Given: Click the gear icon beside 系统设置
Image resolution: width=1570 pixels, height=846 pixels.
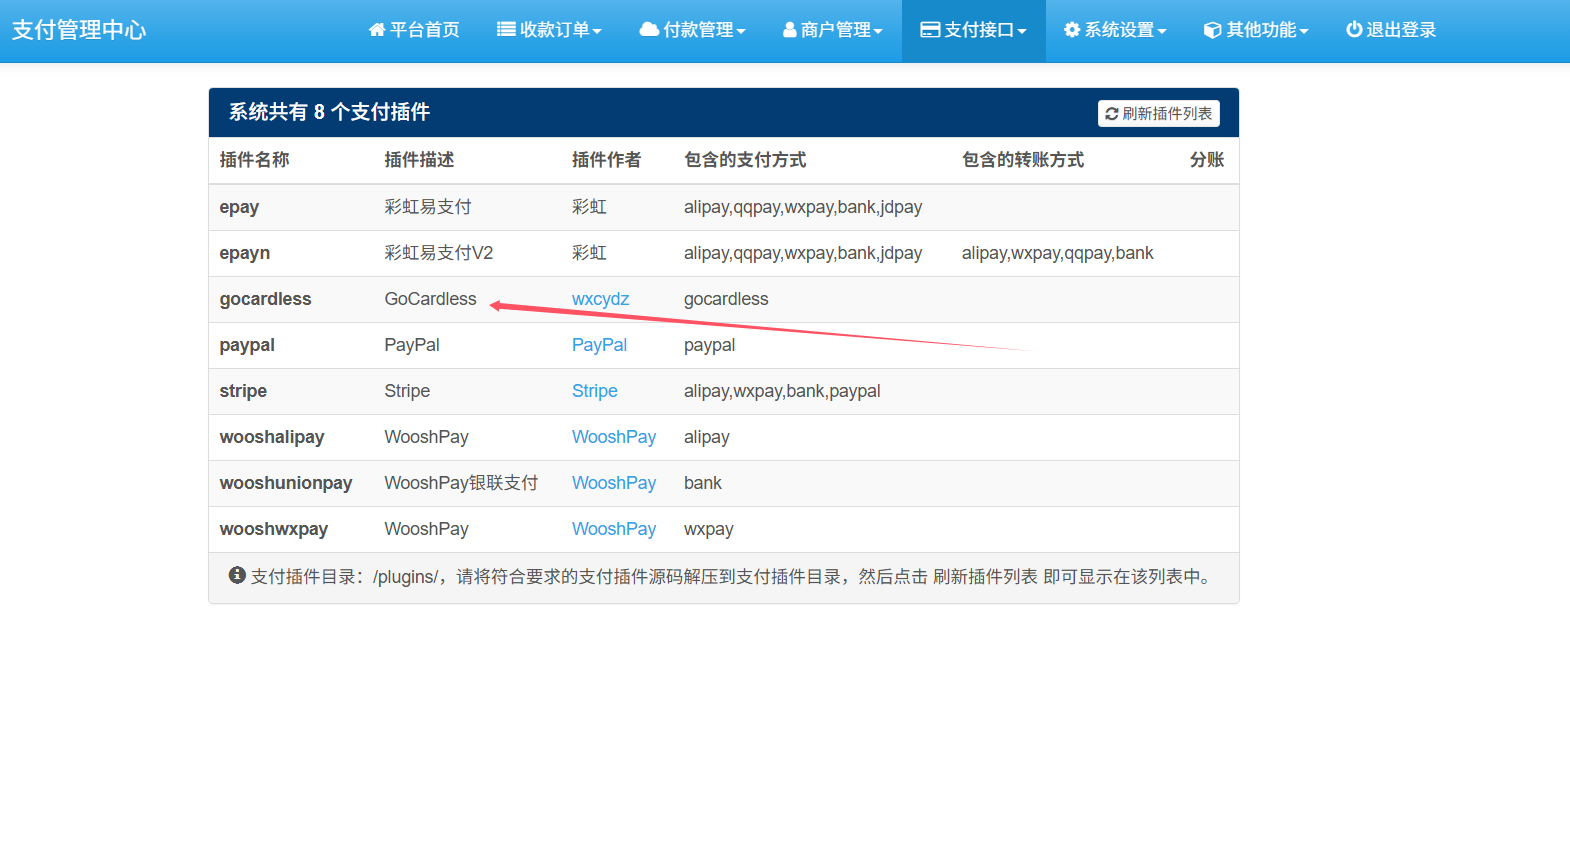Looking at the screenshot, I should pos(1072,30).
